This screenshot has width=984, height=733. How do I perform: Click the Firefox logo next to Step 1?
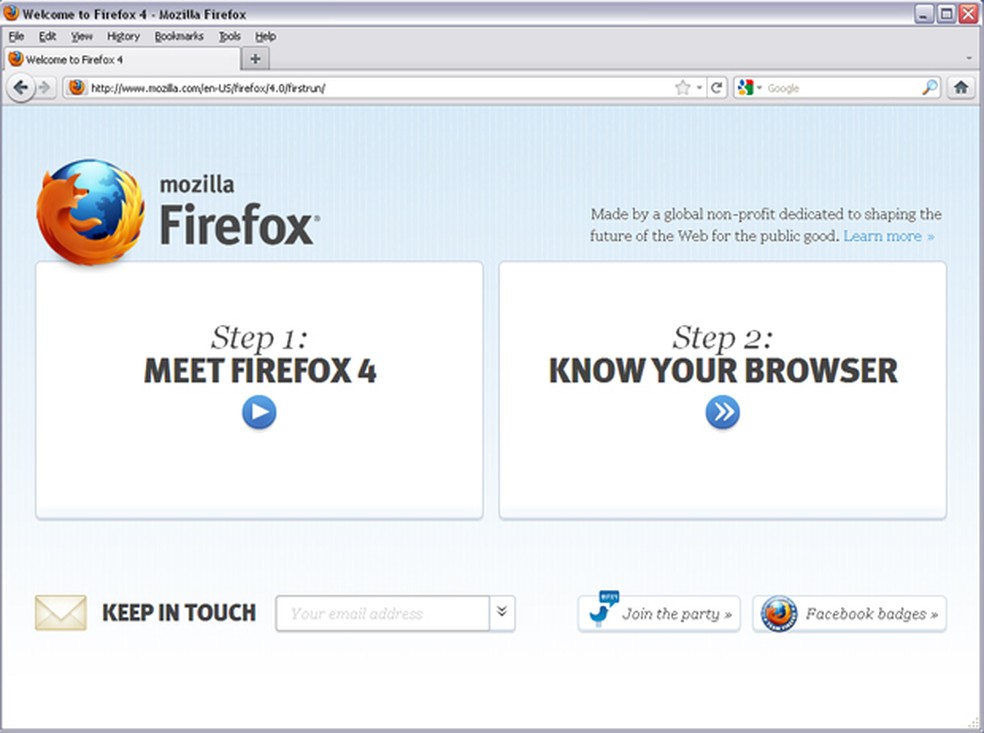90,207
